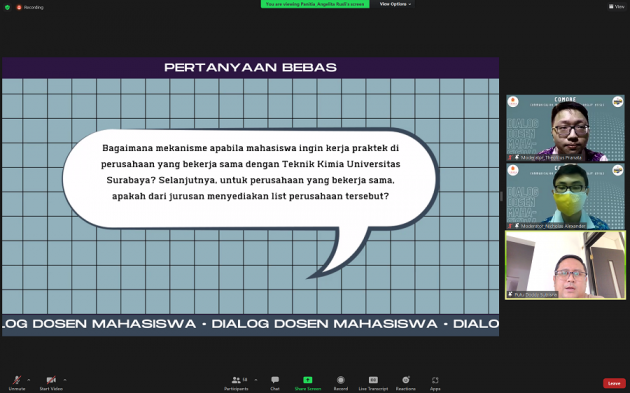The image size is (630, 393).
Task: Expand video options arrow beside Start Video
Action: pos(65,379)
